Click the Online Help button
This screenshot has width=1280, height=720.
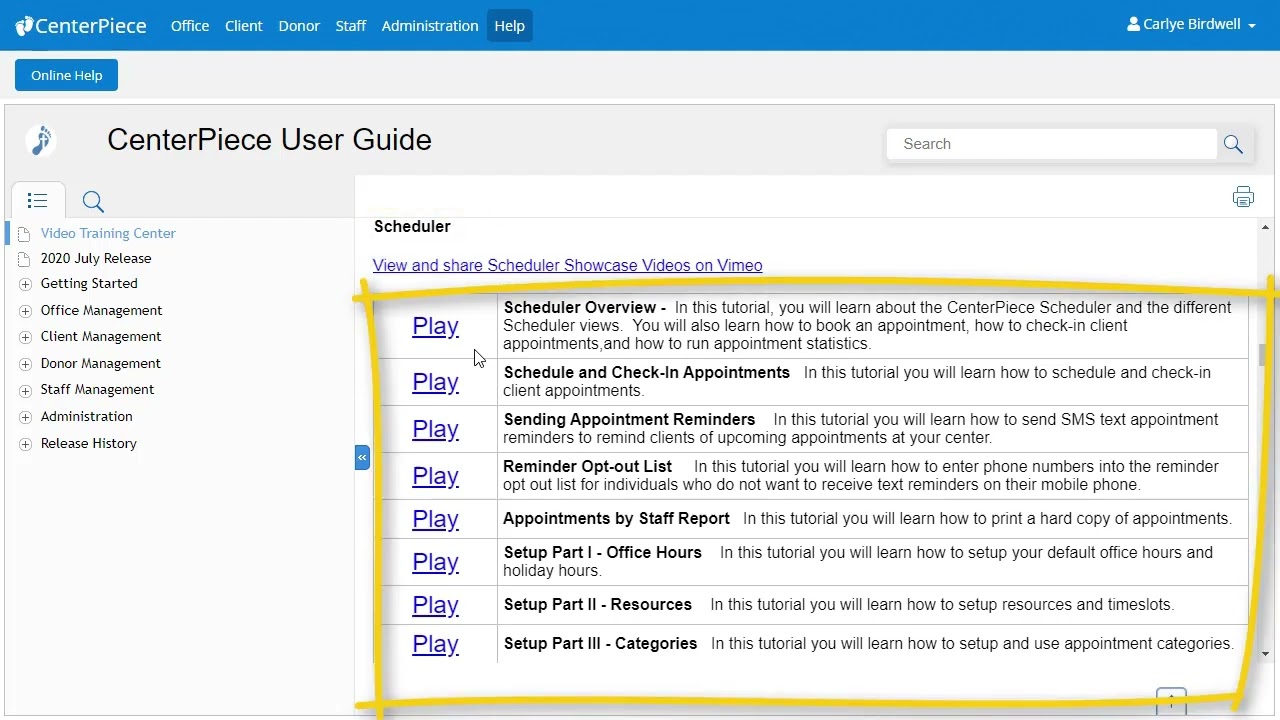tap(66, 75)
